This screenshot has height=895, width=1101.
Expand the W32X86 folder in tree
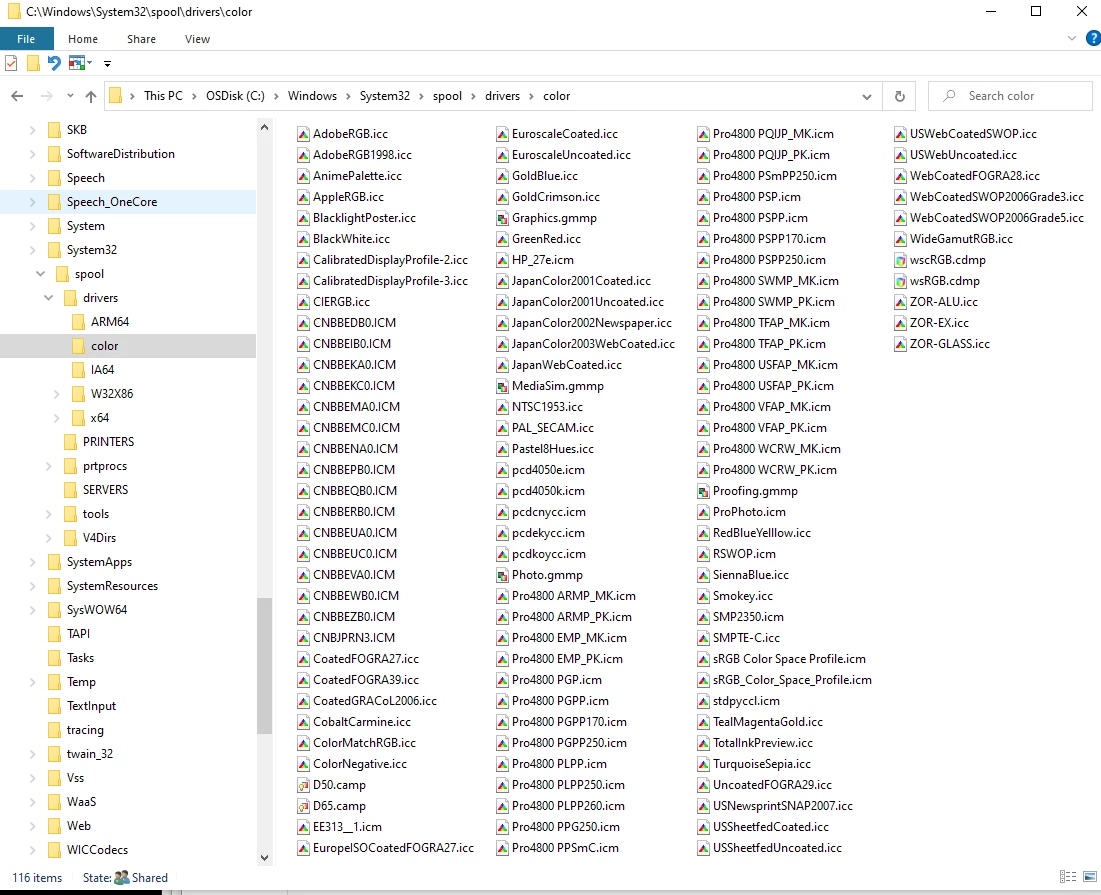tap(57, 394)
